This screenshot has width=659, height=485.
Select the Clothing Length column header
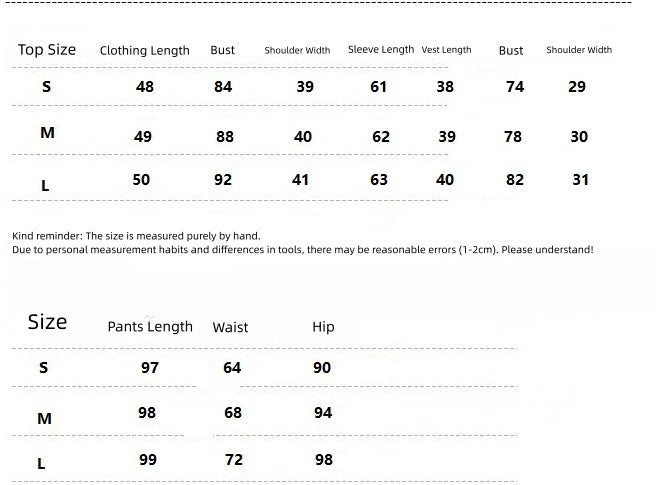(x=145, y=50)
